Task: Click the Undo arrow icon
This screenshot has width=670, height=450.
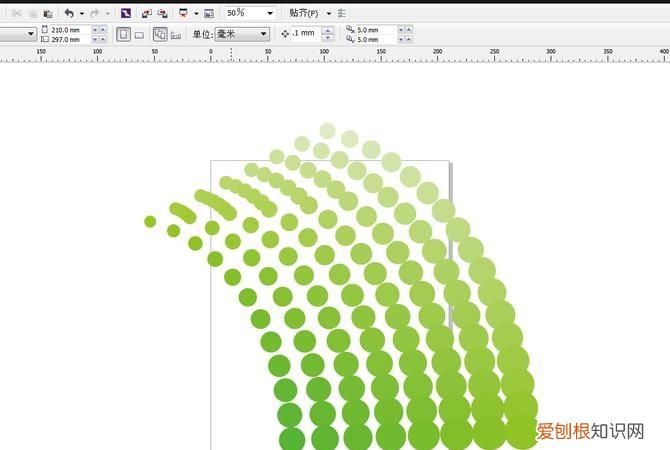Action: coord(68,13)
